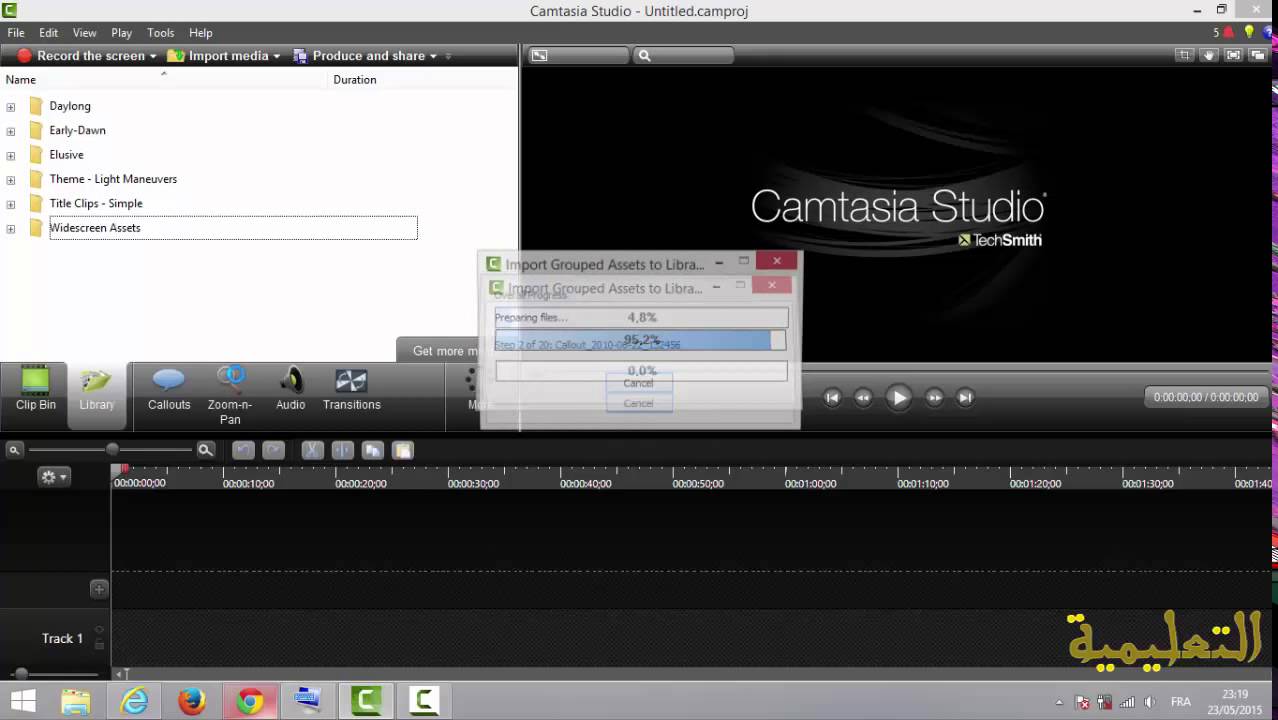Click the add track plus button
The height and width of the screenshot is (720, 1278).
coord(99,589)
